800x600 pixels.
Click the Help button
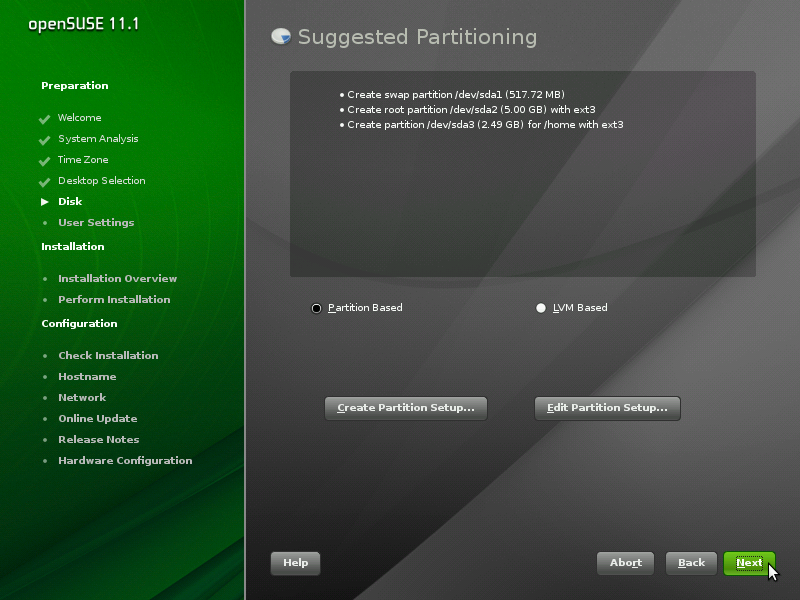tap(295, 563)
